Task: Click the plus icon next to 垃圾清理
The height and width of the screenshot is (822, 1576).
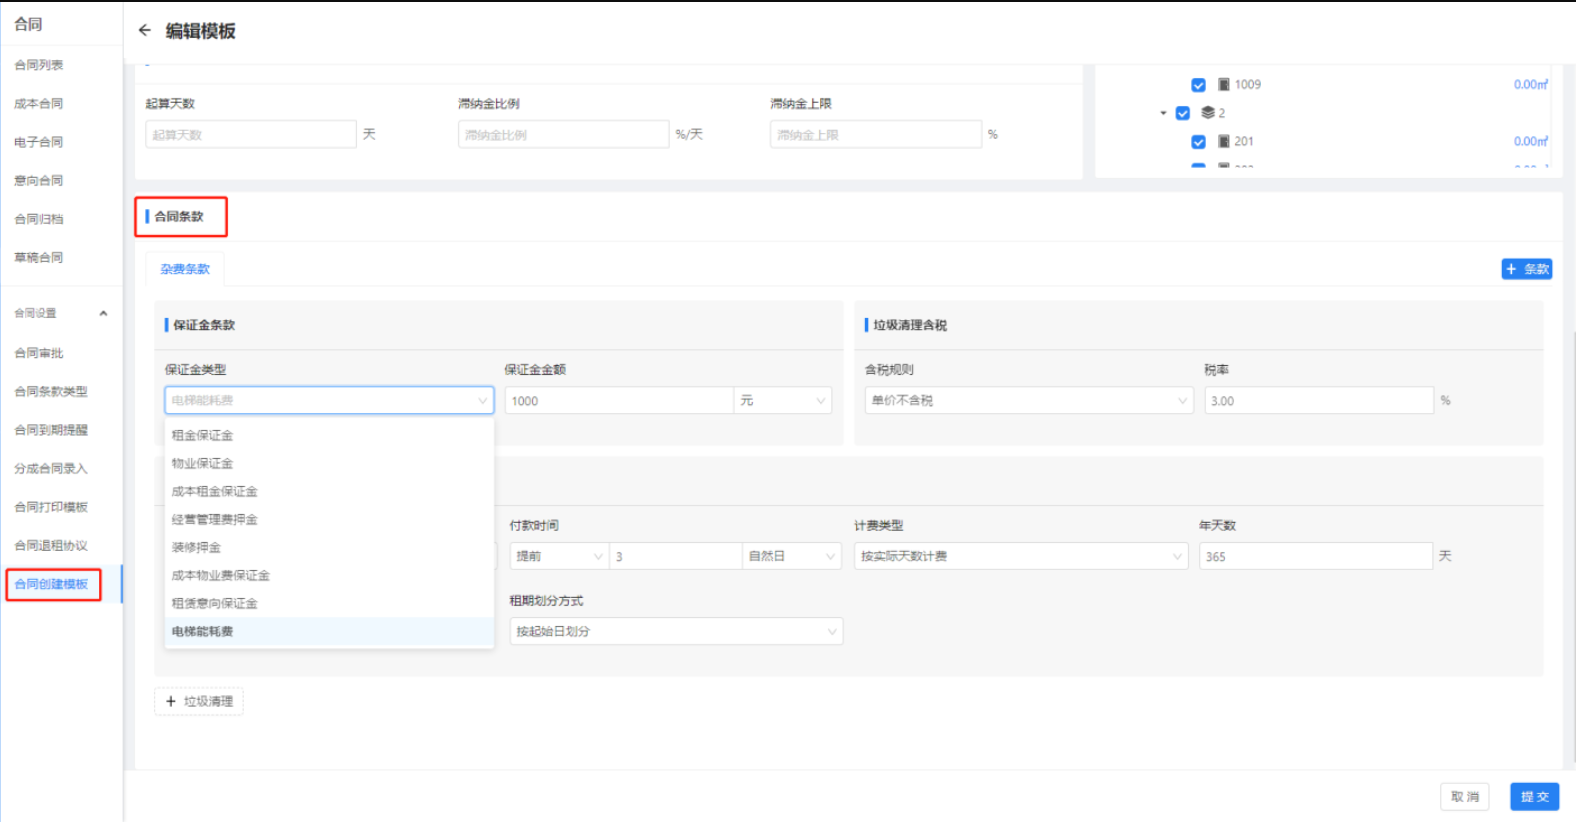Action: pyautogui.click(x=171, y=702)
